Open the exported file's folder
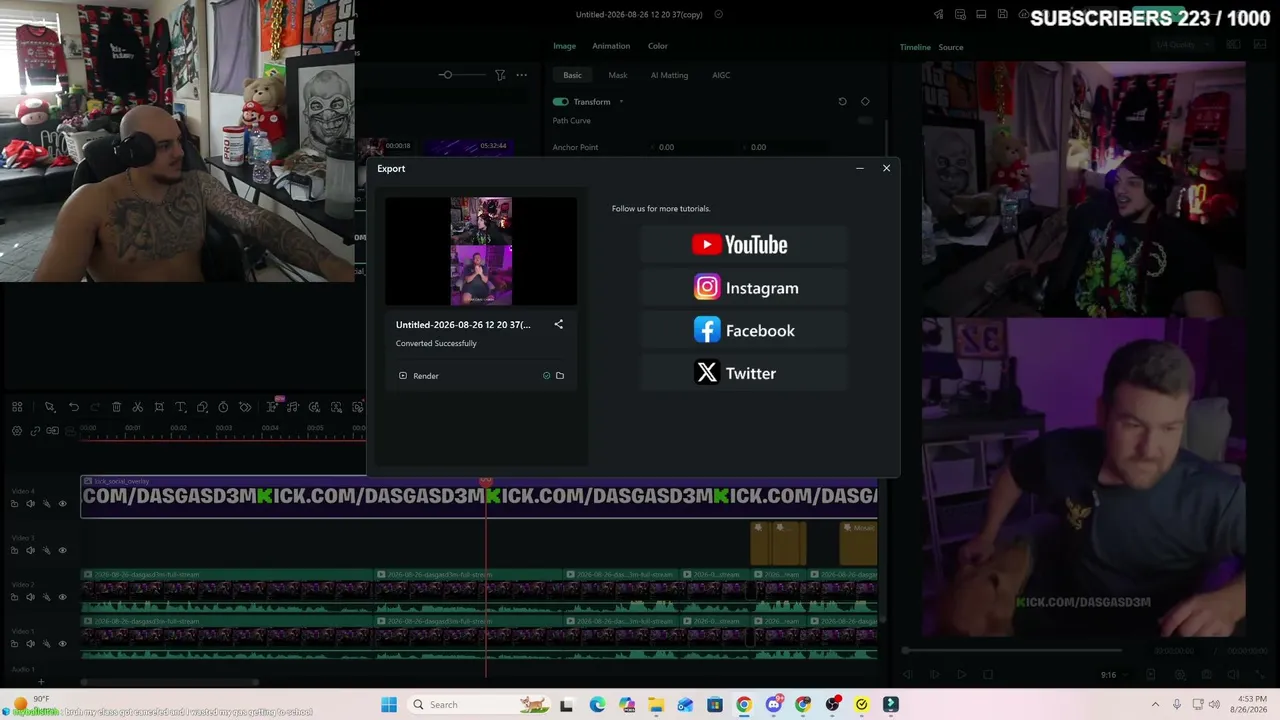The image size is (1280, 720). 560,376
